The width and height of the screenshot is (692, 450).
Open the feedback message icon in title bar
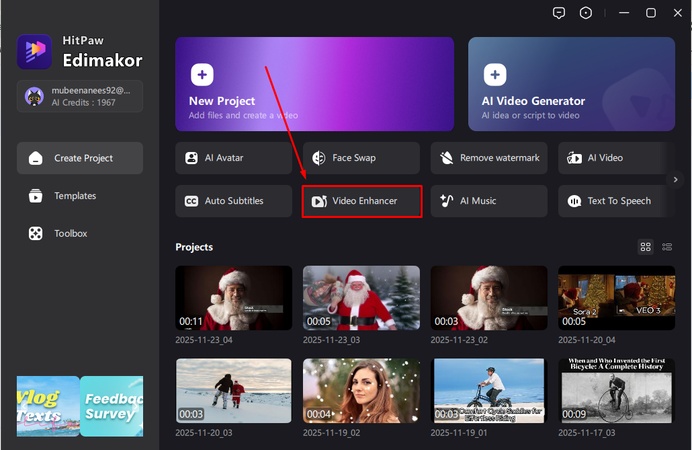tap(558, 13)
